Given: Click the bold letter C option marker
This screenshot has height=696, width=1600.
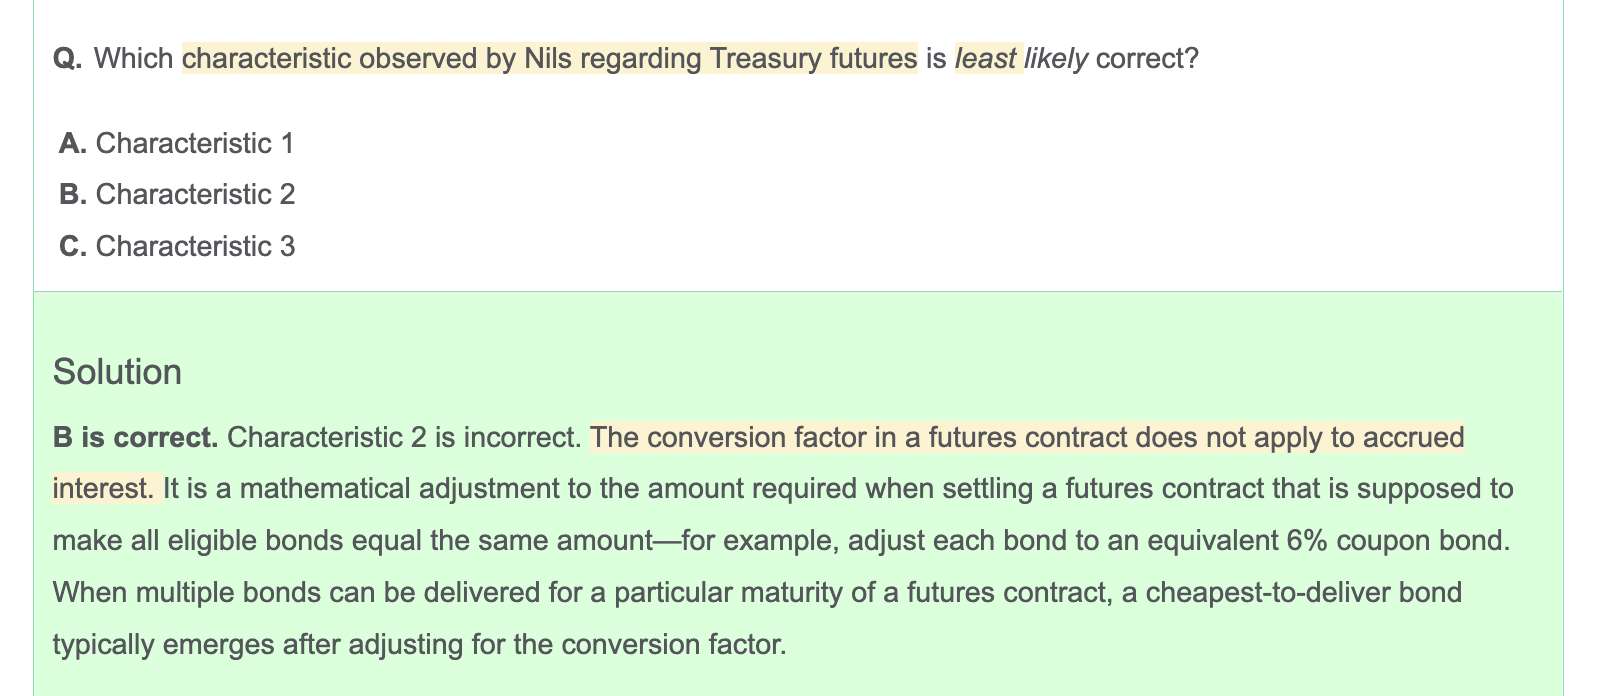Looking at the screenshot, I should coord(73,246).
